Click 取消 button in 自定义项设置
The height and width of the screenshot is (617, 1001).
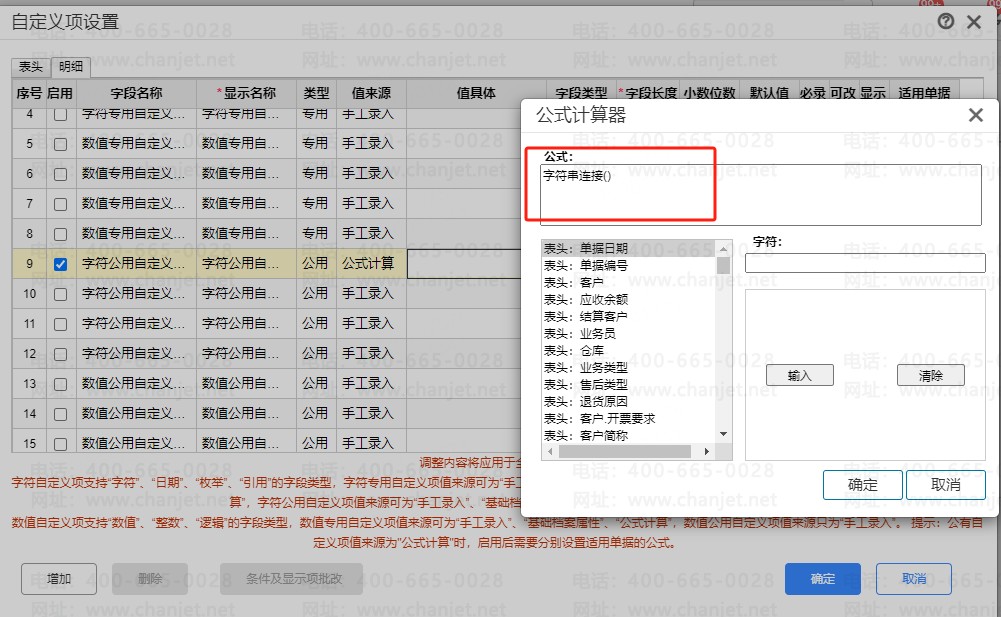[914, 579]
